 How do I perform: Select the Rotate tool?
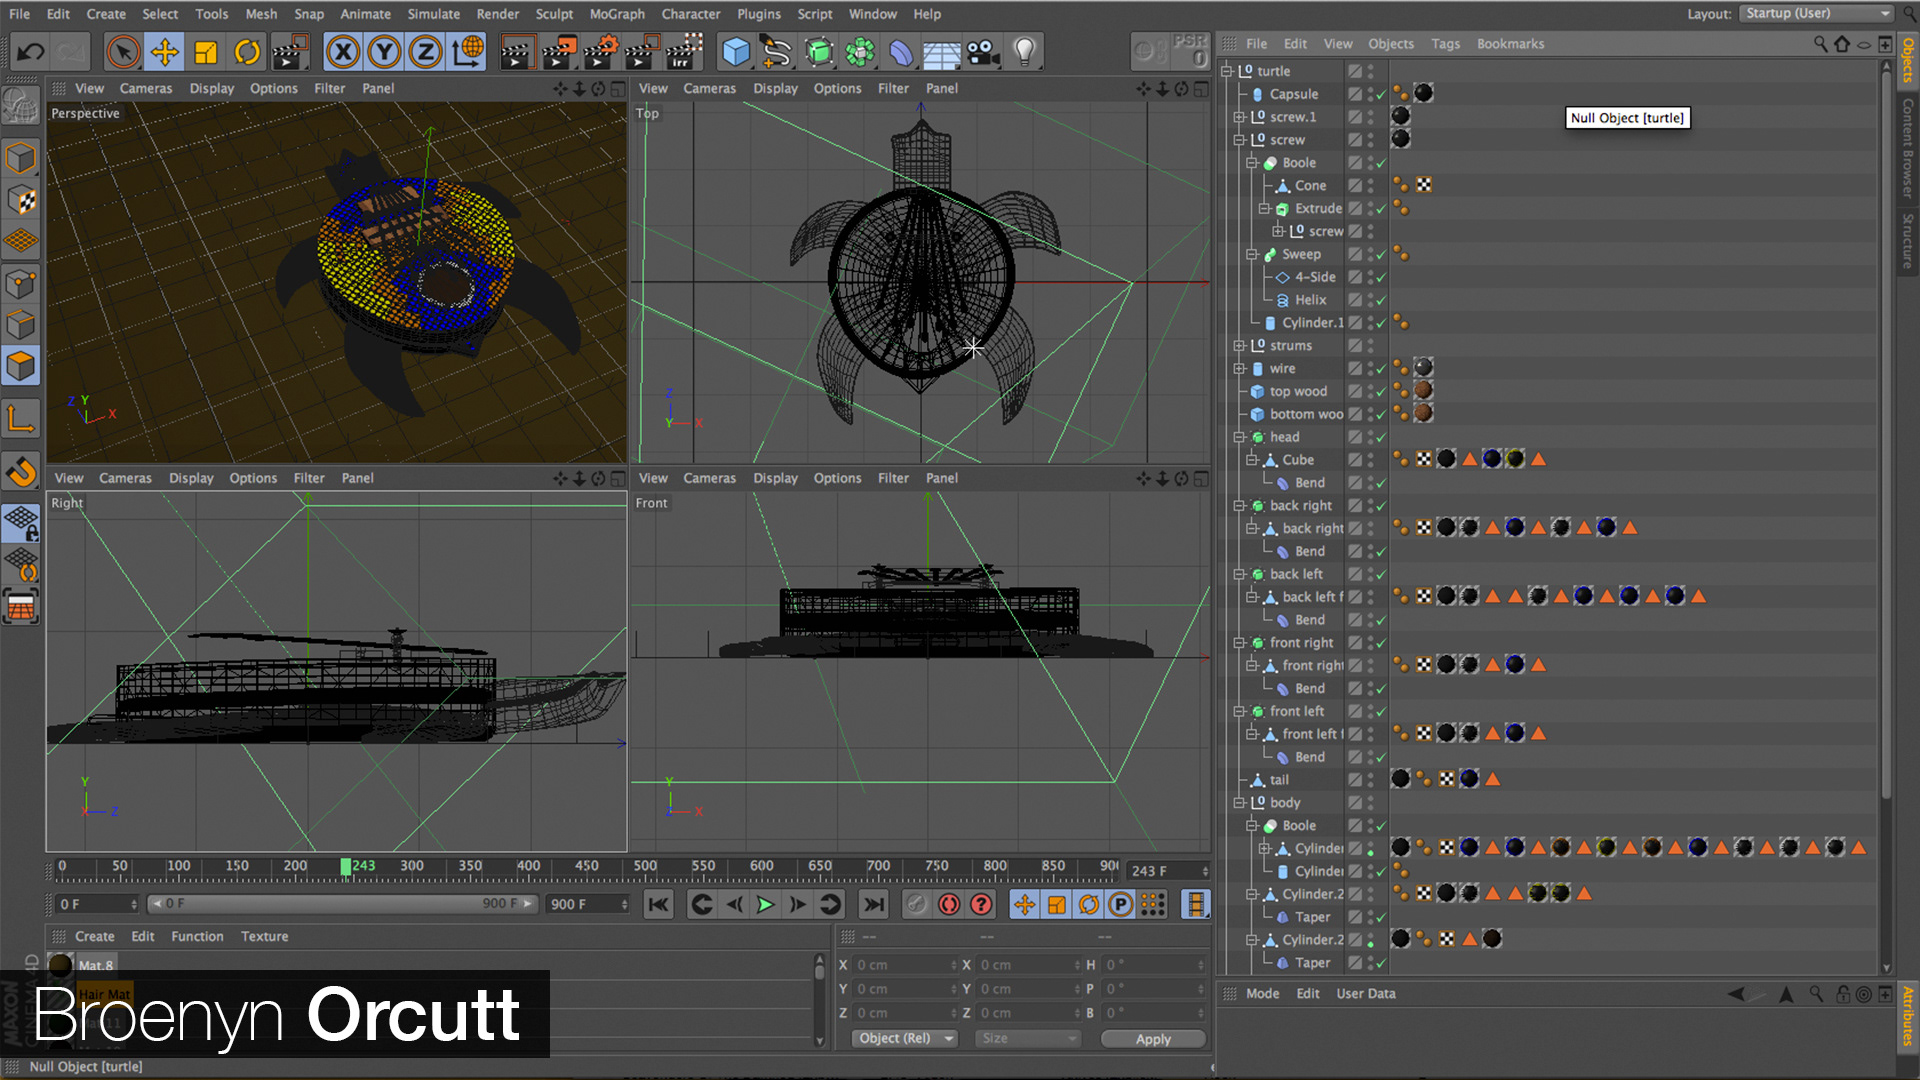[x=247, y=51]
